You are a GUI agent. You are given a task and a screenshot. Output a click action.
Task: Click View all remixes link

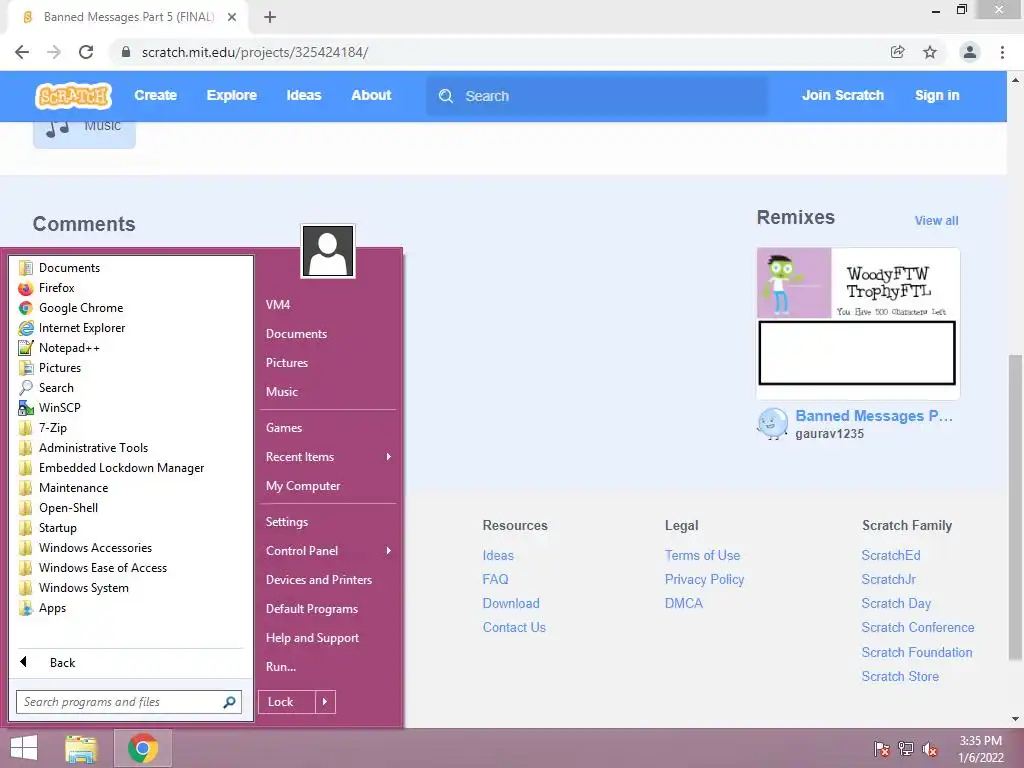(x=936, y=221)
